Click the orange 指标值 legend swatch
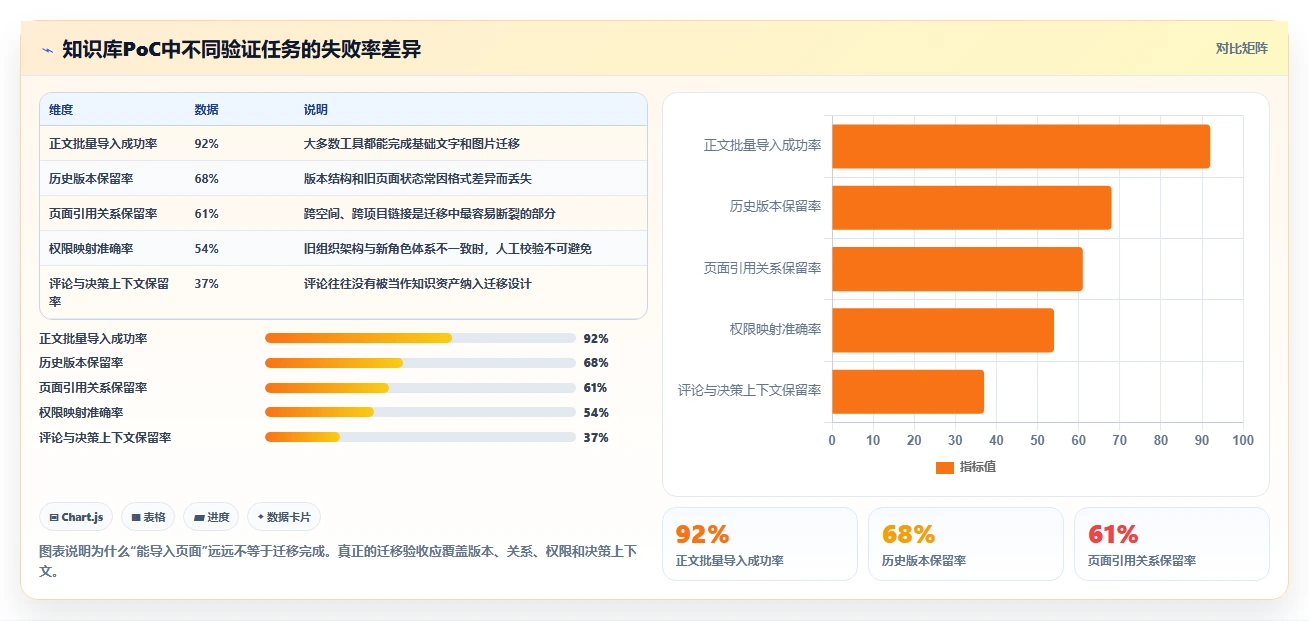The height and width of the screenshot is (621, 1309). (x=945, y=468)
